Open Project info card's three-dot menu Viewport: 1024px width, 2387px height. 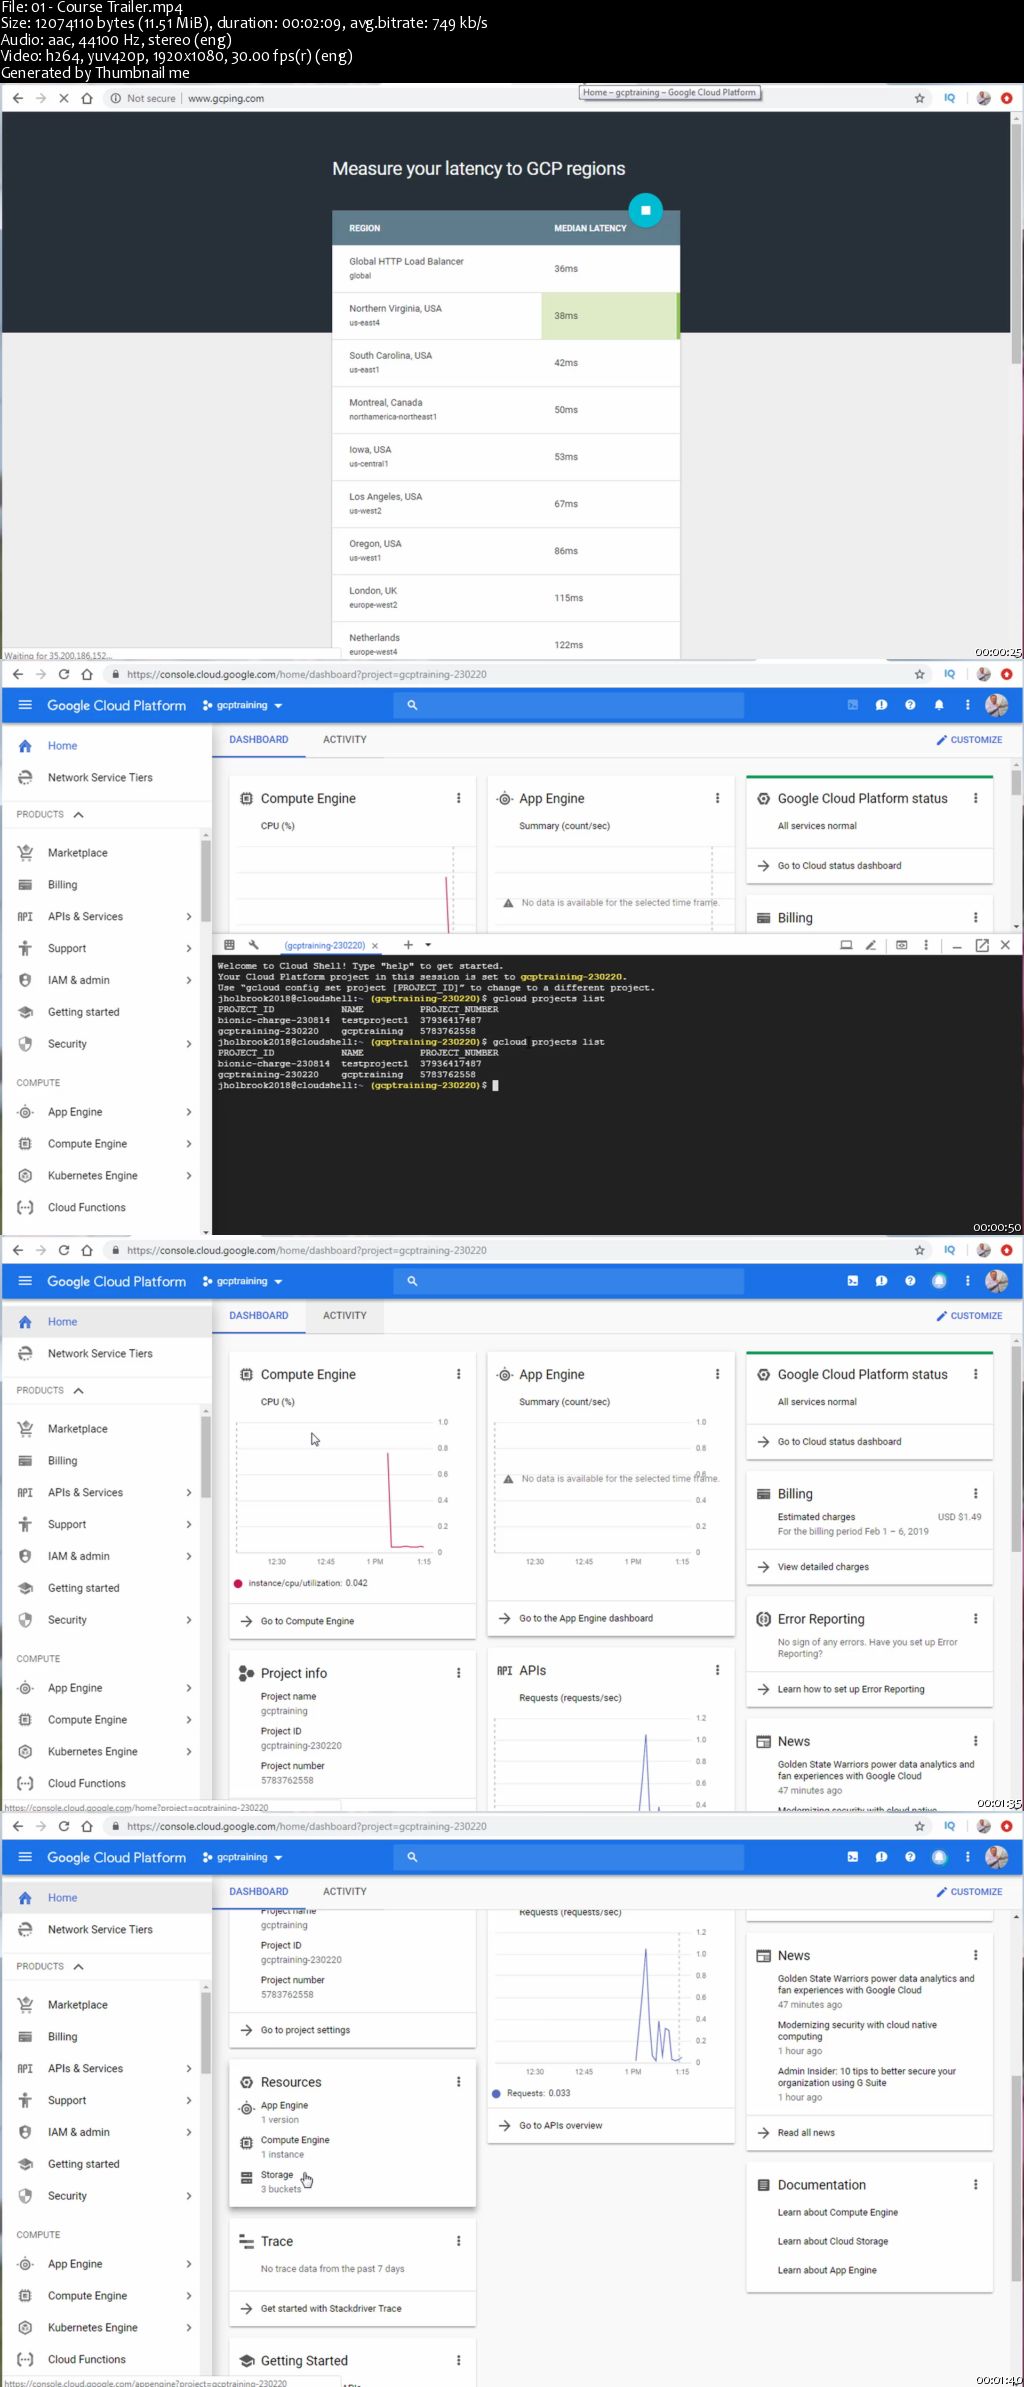(459, 1673)
